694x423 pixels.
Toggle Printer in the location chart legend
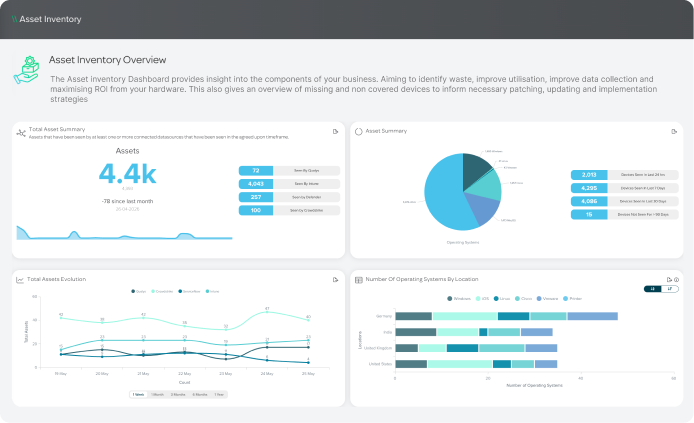(x=572, y=299)
